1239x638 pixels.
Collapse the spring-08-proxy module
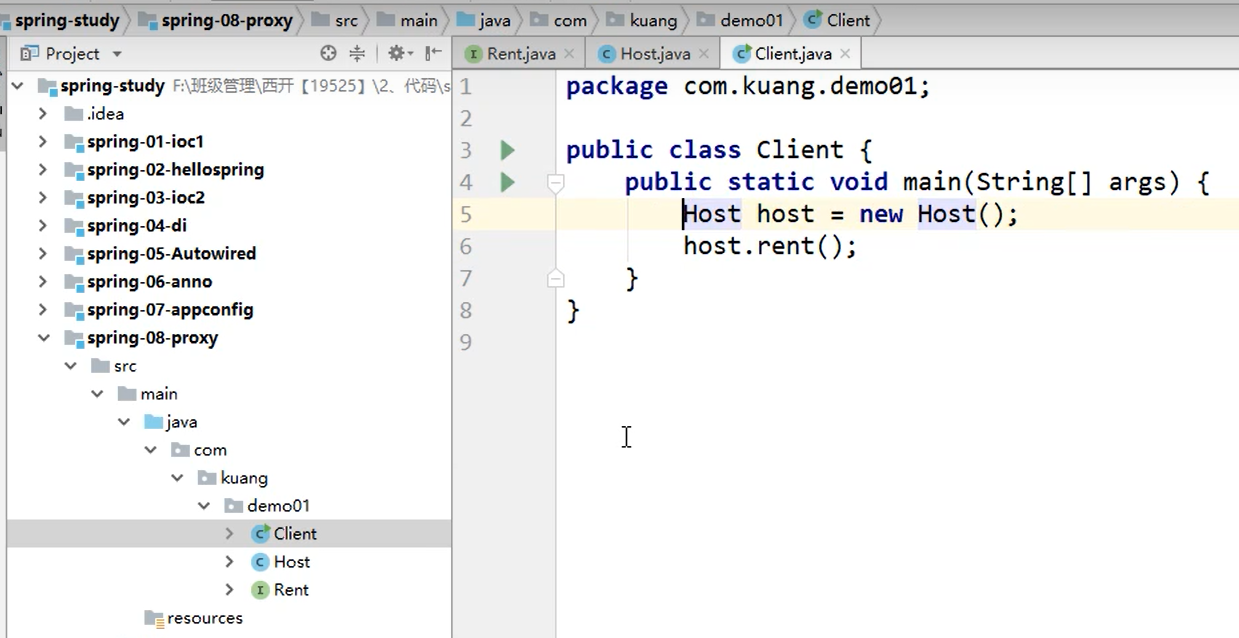[x=43, y=338]
